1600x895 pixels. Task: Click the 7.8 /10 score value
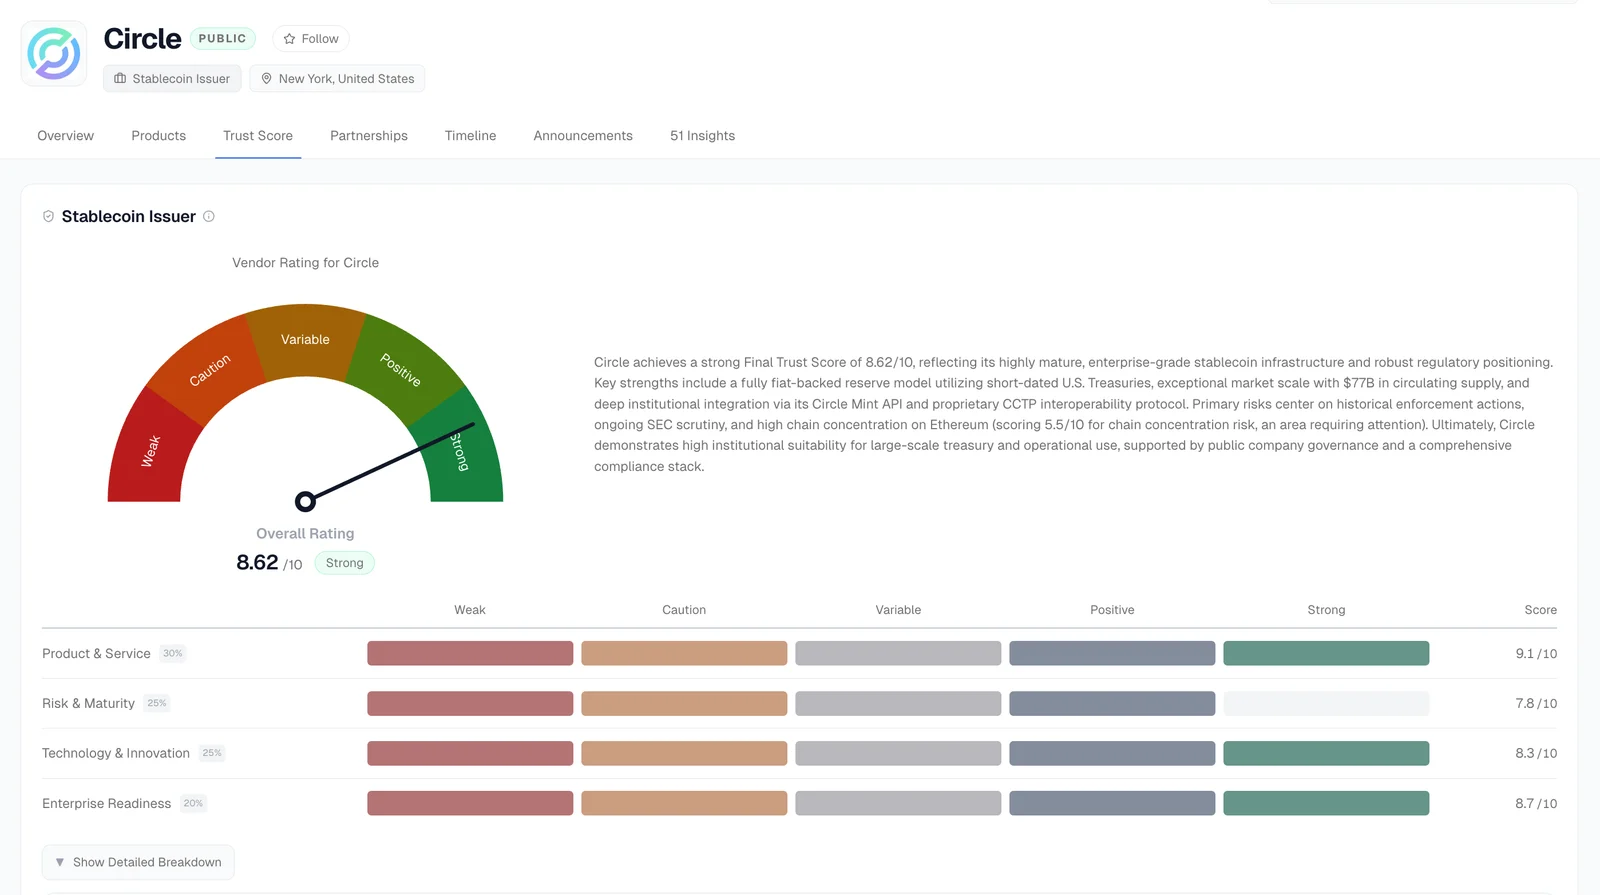tap(1536, 703)
